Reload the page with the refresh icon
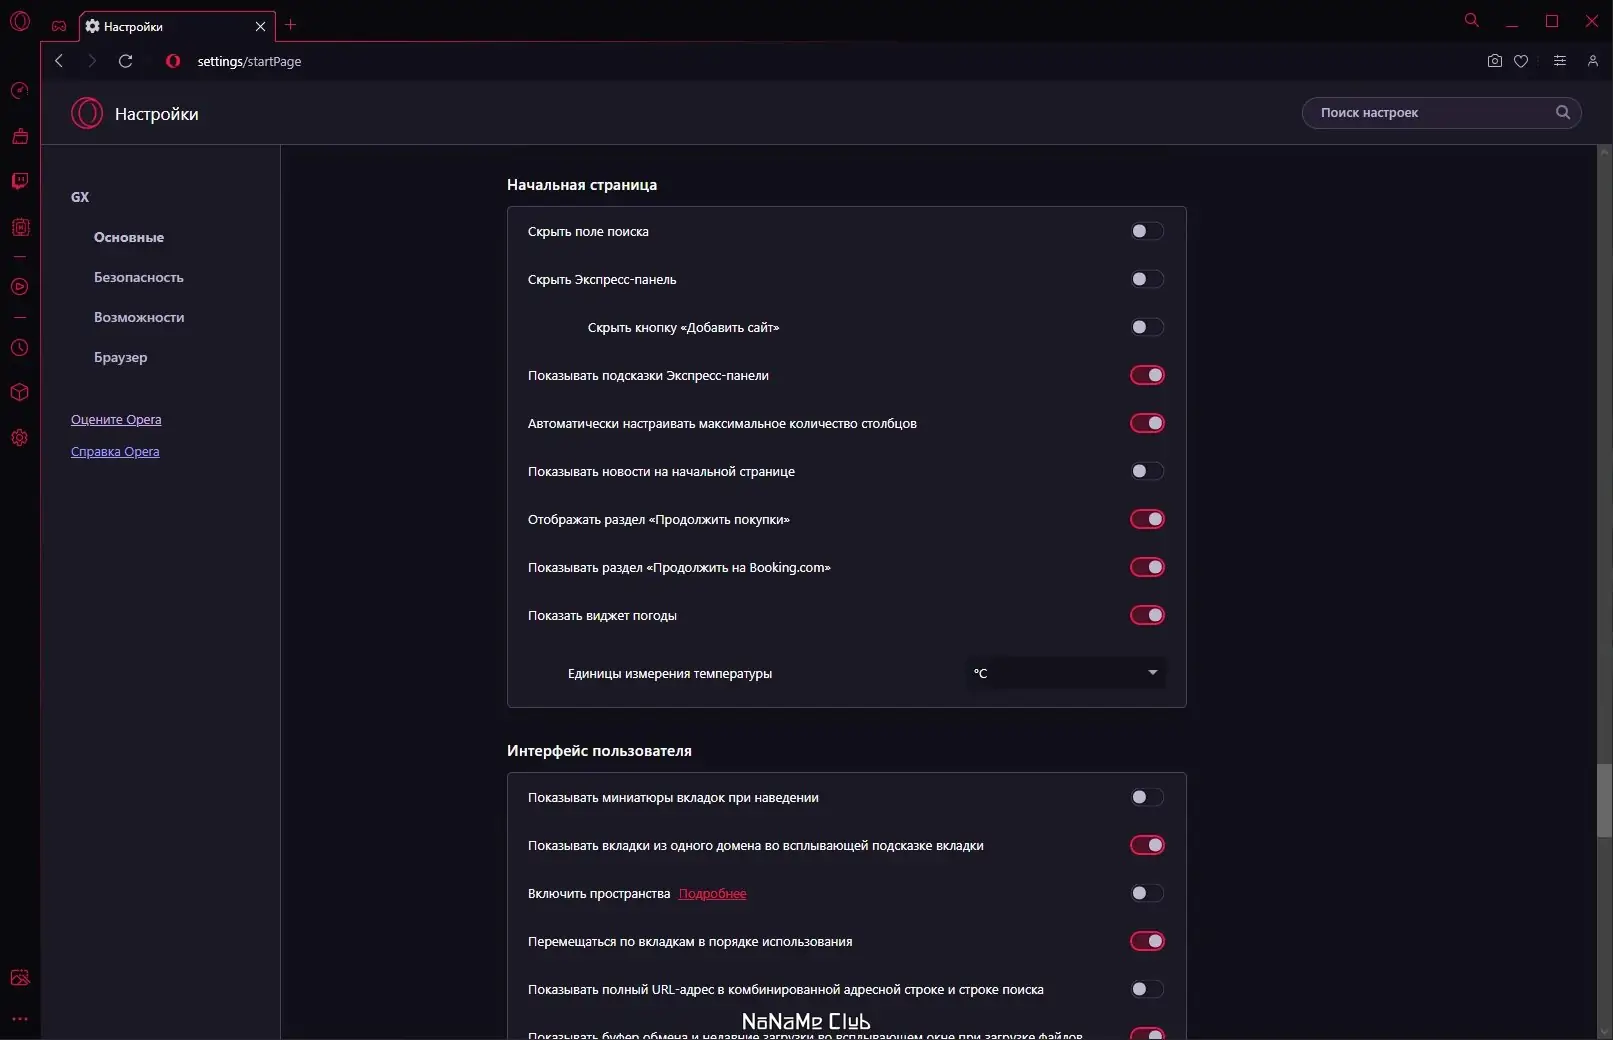Viewport: 1613px width, 1040px height. point(125,61)
